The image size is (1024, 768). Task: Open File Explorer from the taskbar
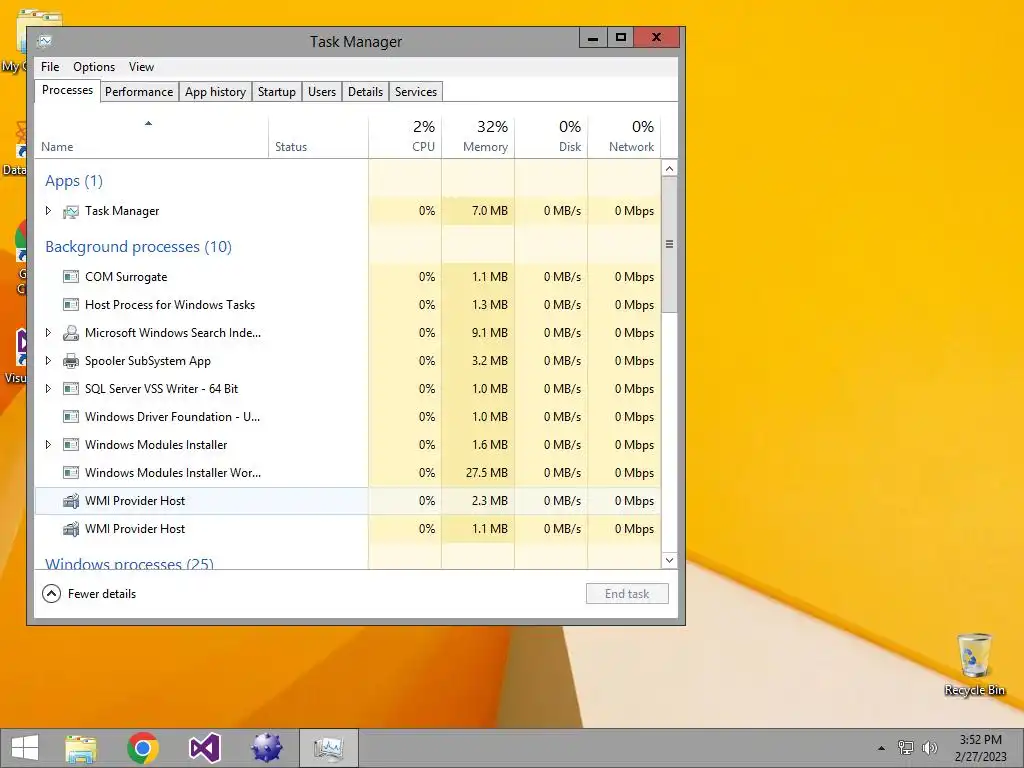pos(81,748)
